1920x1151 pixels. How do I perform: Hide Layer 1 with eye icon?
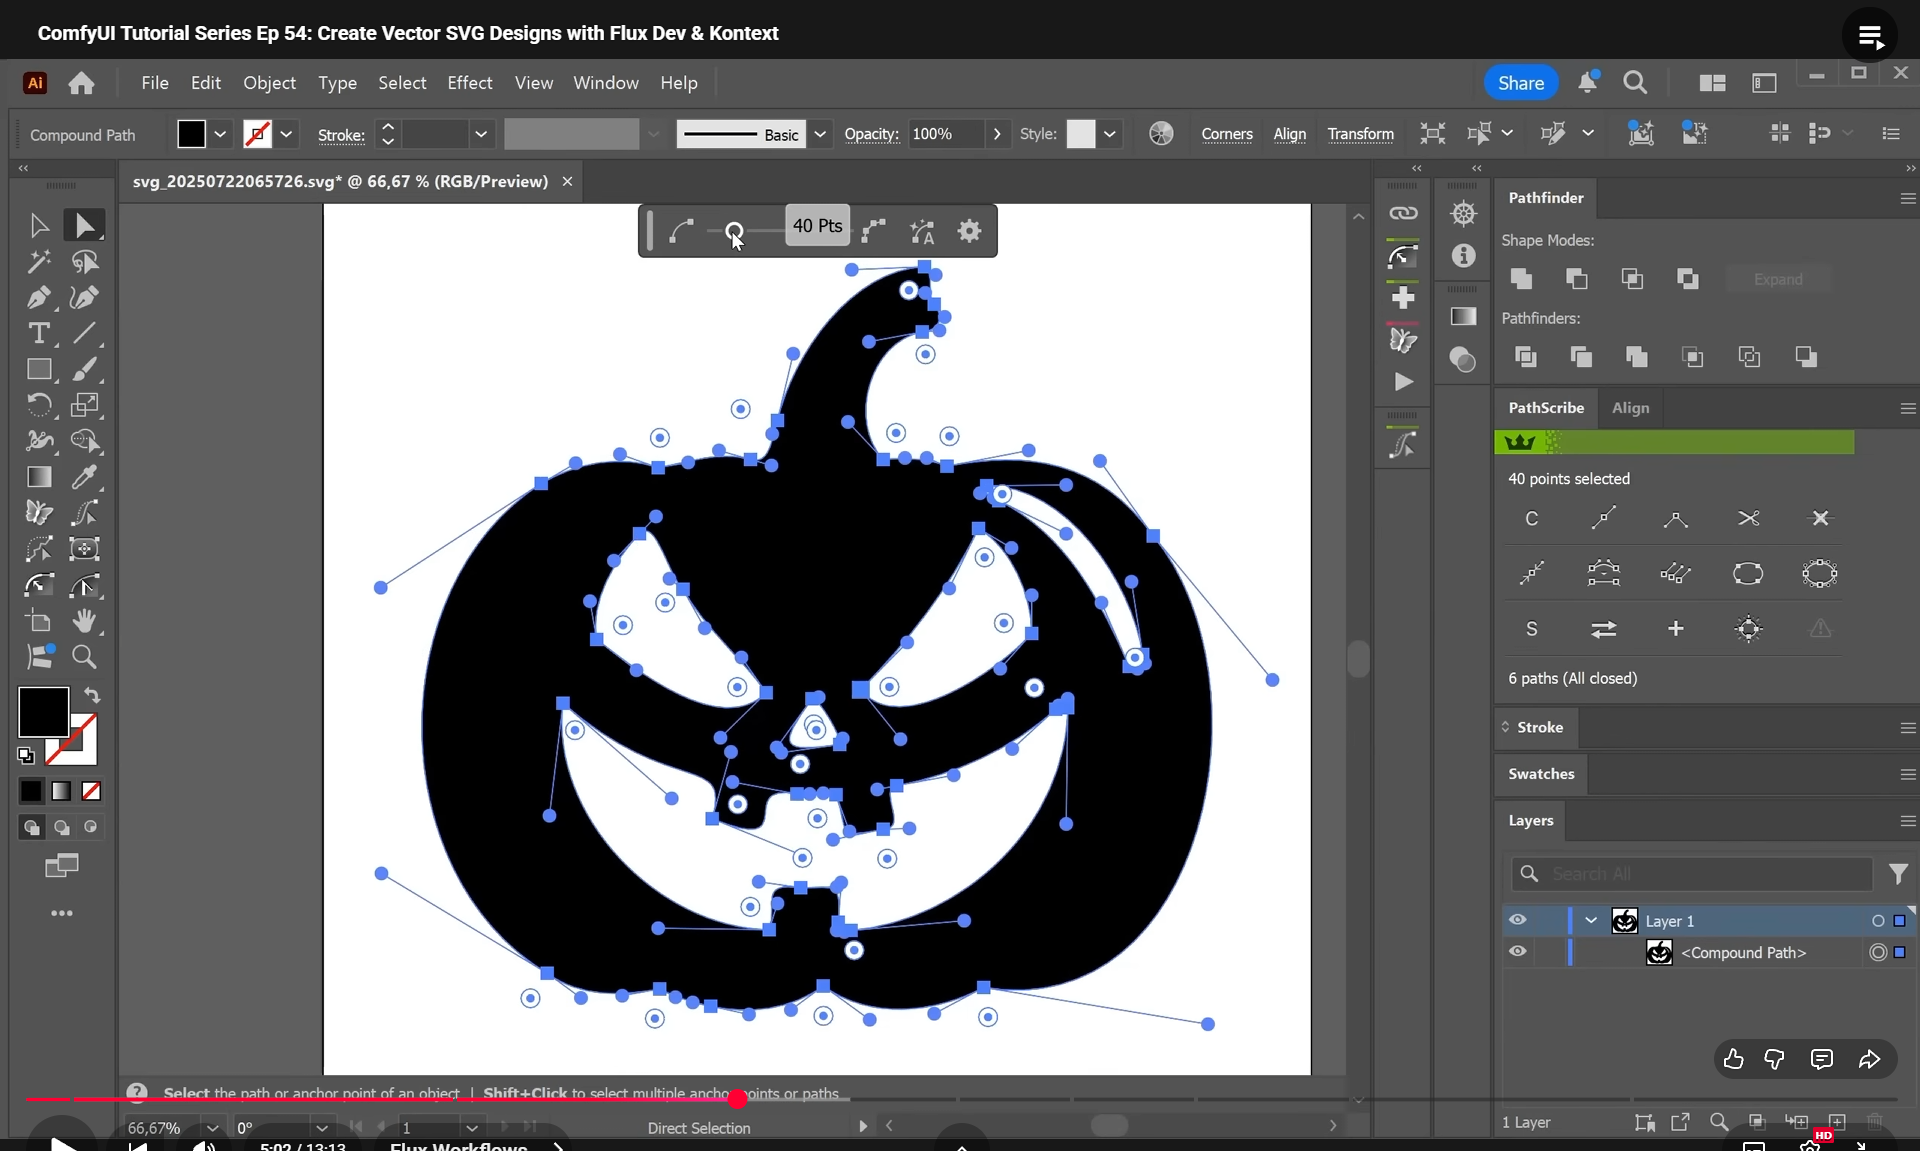(x=1517, y=920)
